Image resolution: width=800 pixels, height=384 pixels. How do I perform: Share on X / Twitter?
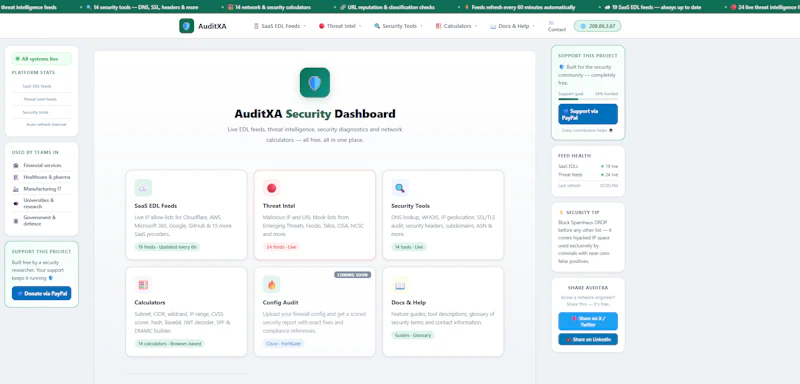(x=588, y=321)
